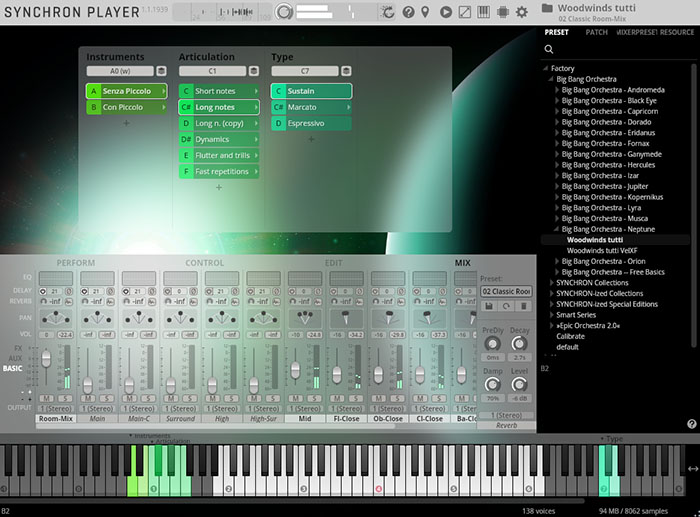The height and width of the screenshot is (517, 700).
Task: Switch to the EDIT tab
Action: point(333,263)
